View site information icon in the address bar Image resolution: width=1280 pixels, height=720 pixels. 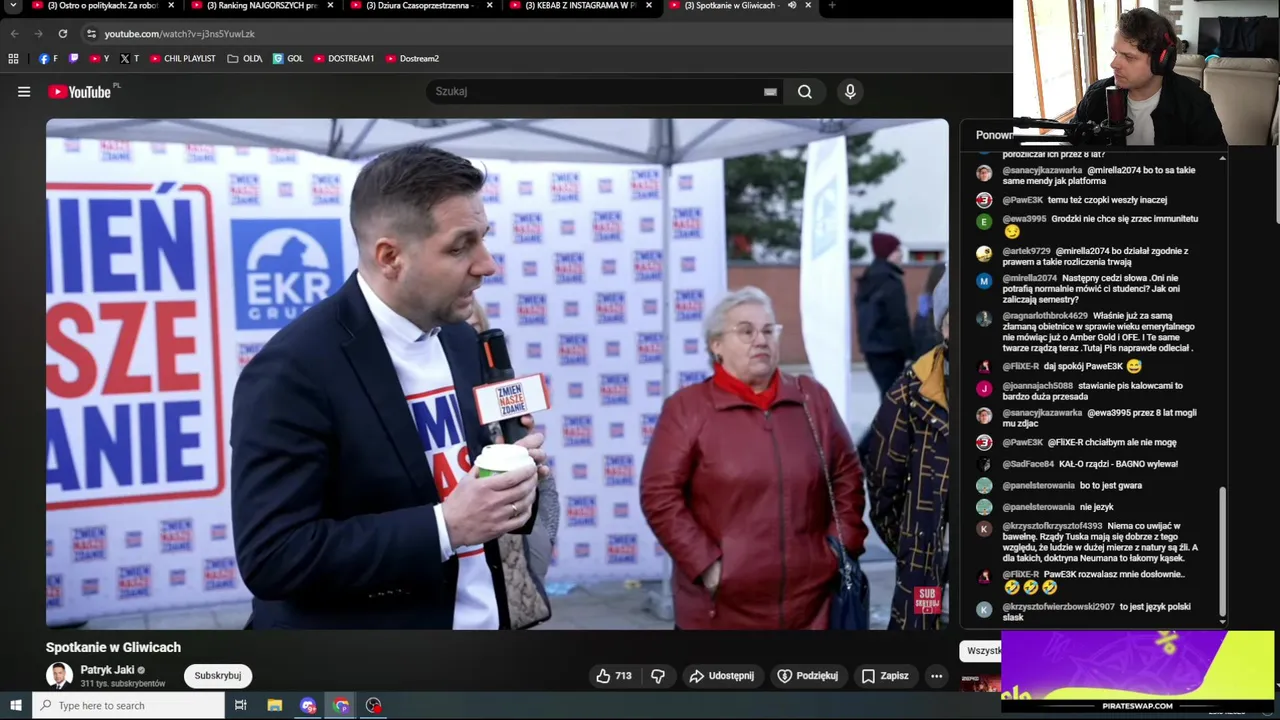point(91,33)
